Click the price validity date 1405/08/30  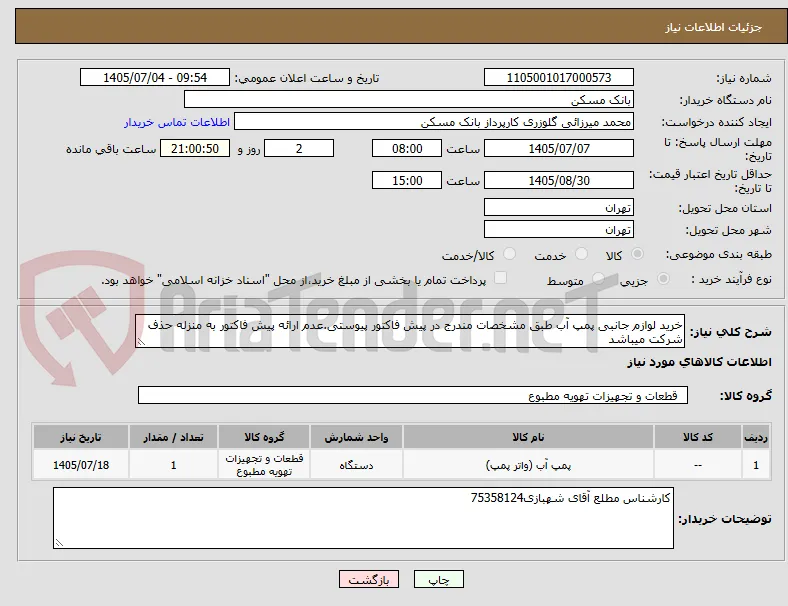[x=558, y=180]
